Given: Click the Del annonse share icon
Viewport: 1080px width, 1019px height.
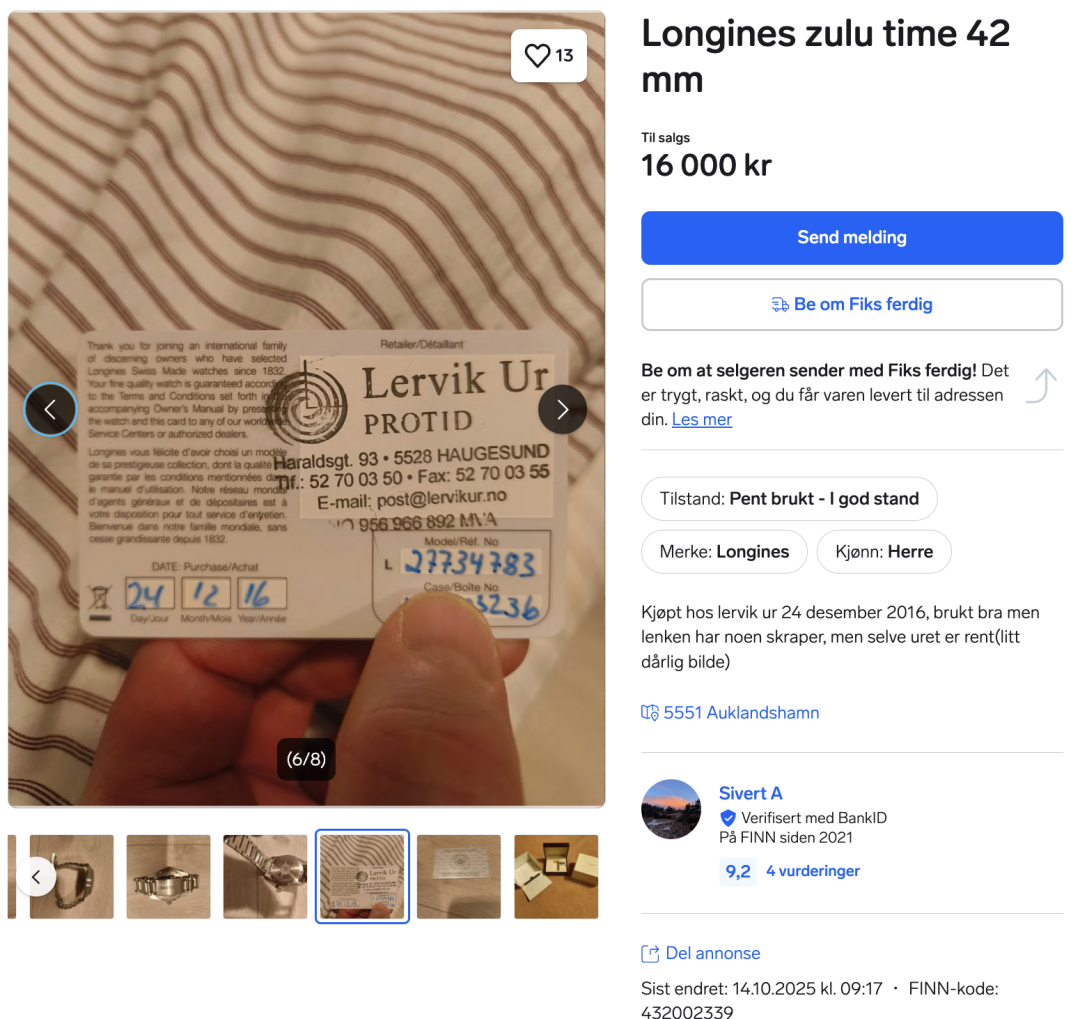Looking at the screenshot, I should pyautogui.click(x=650, y=953).
